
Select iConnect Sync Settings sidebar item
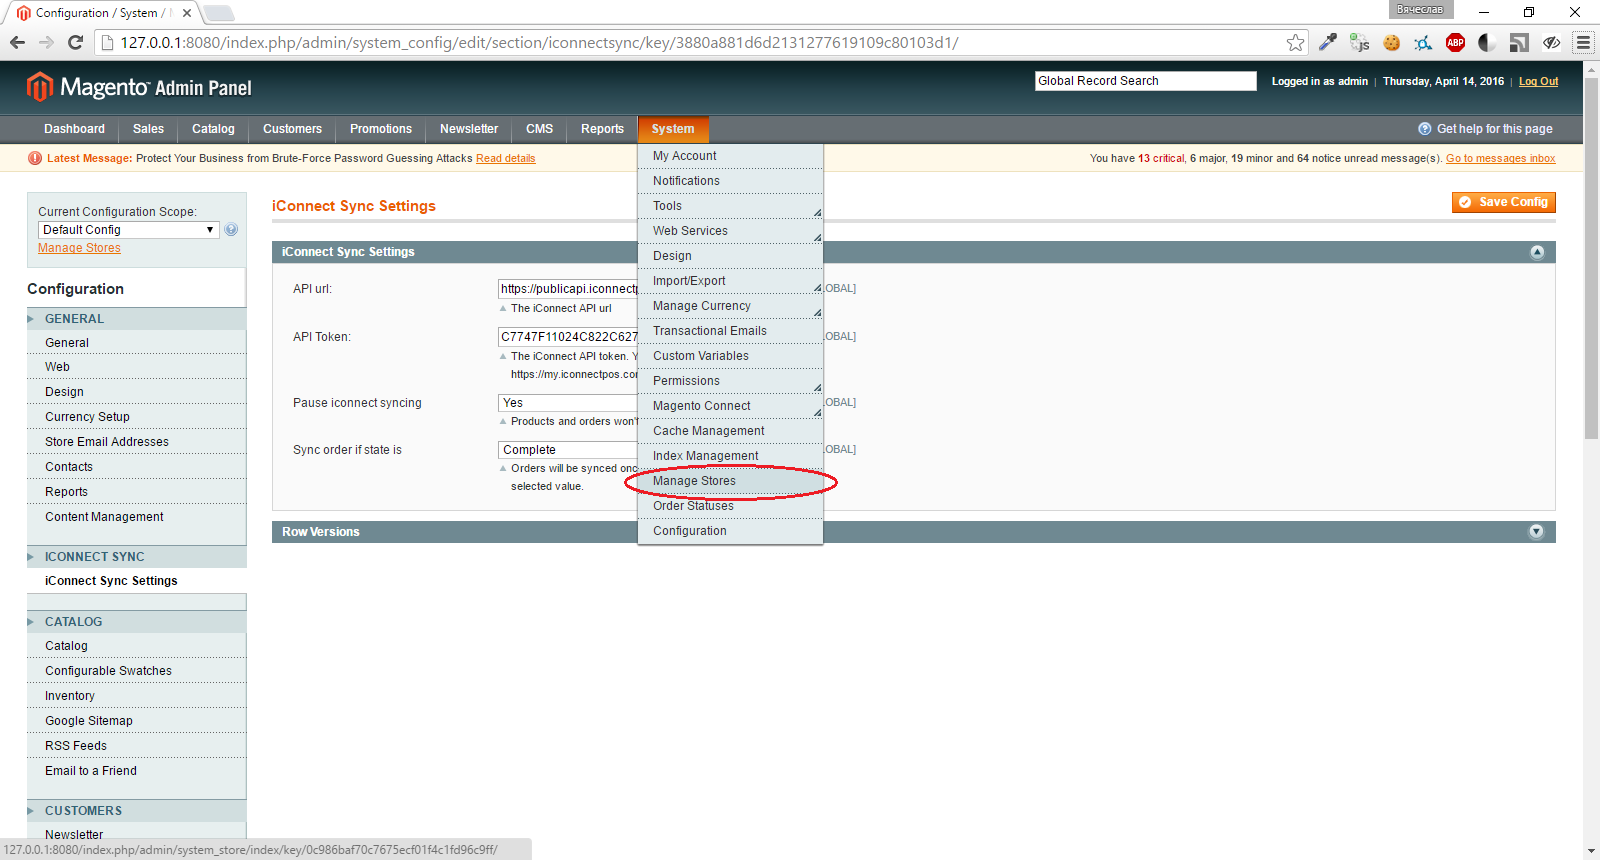pyautogui.click(x=136, y=581)
